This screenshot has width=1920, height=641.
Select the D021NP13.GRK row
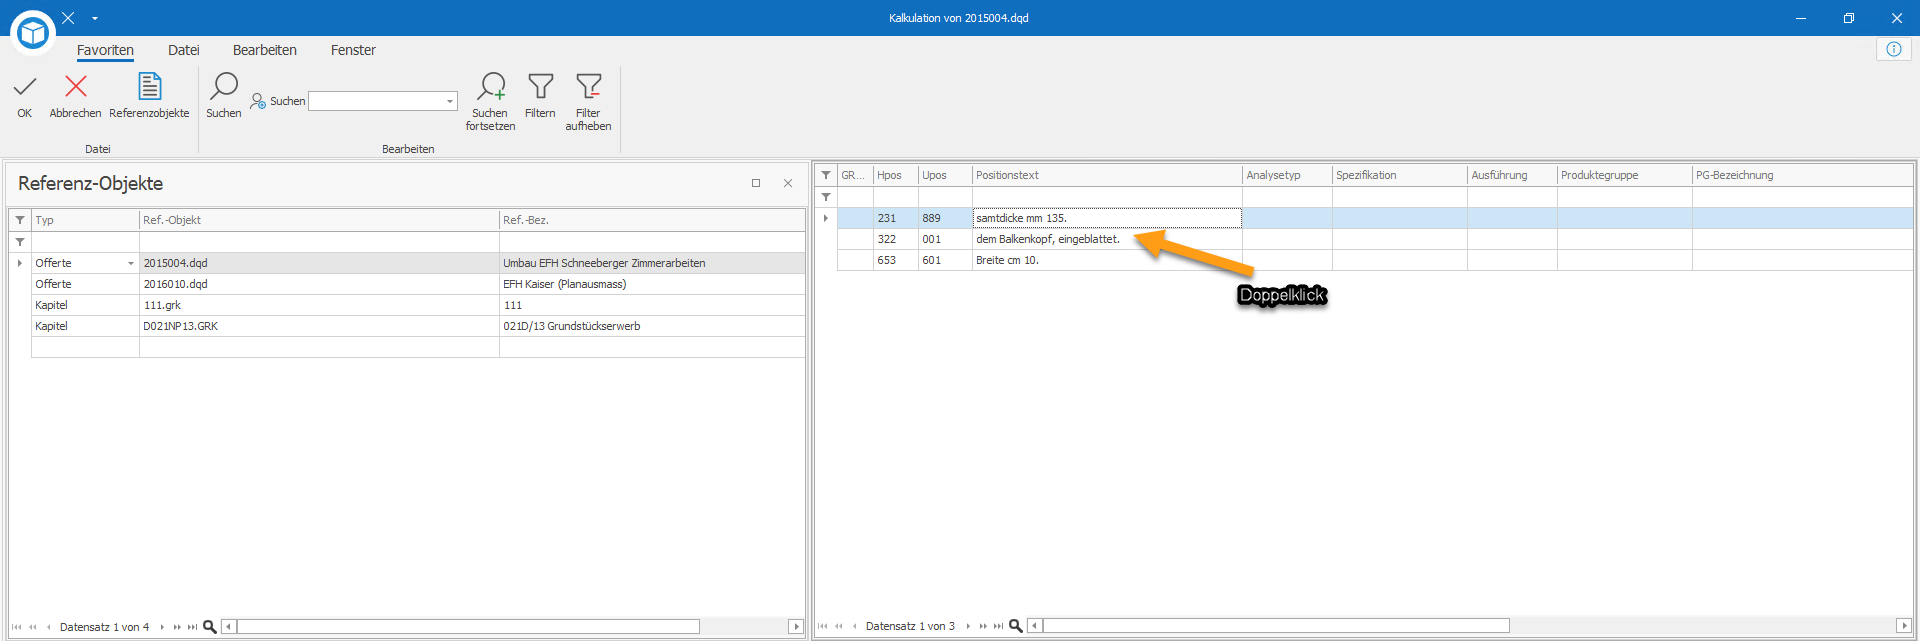(x=418, y=326)
